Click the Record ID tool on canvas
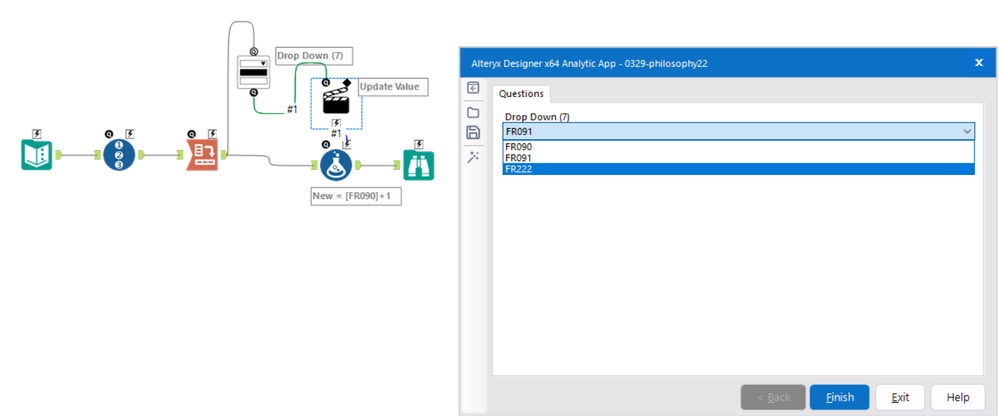999x416 pixels. point(119,155)
